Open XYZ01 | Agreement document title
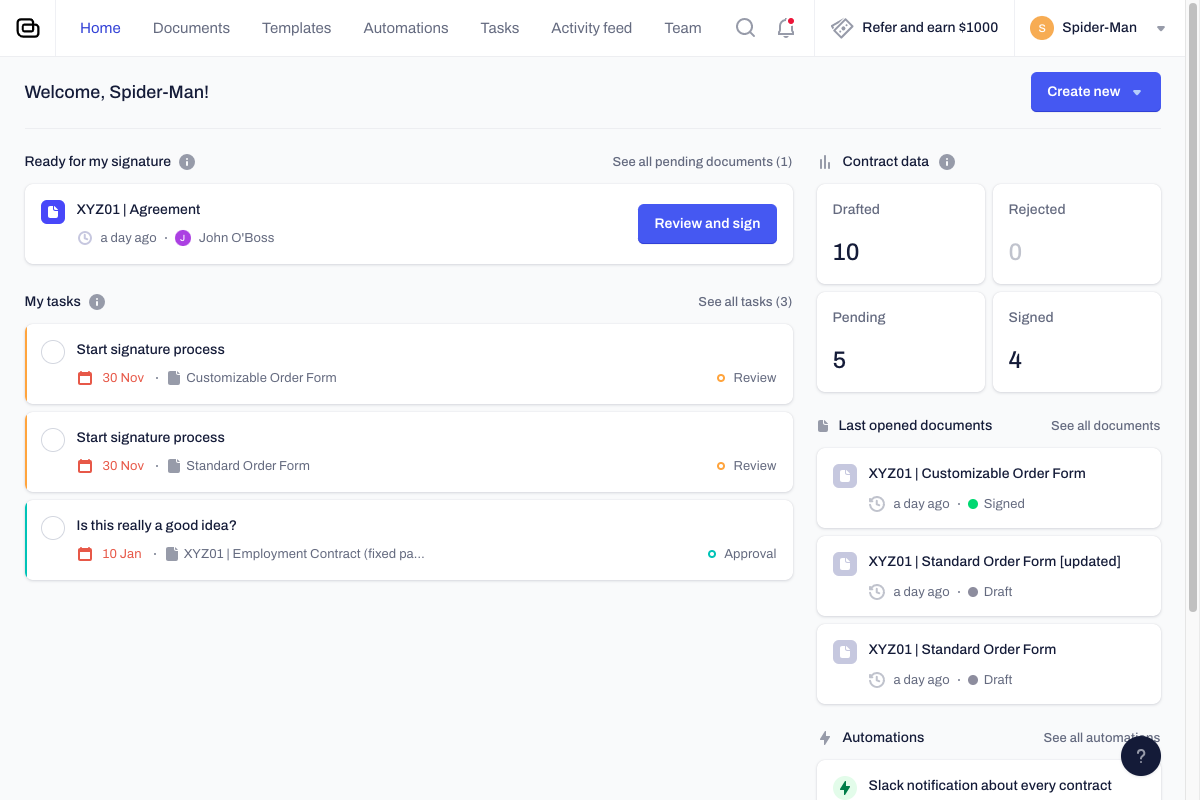The image size is (1200, 800). 138,210
